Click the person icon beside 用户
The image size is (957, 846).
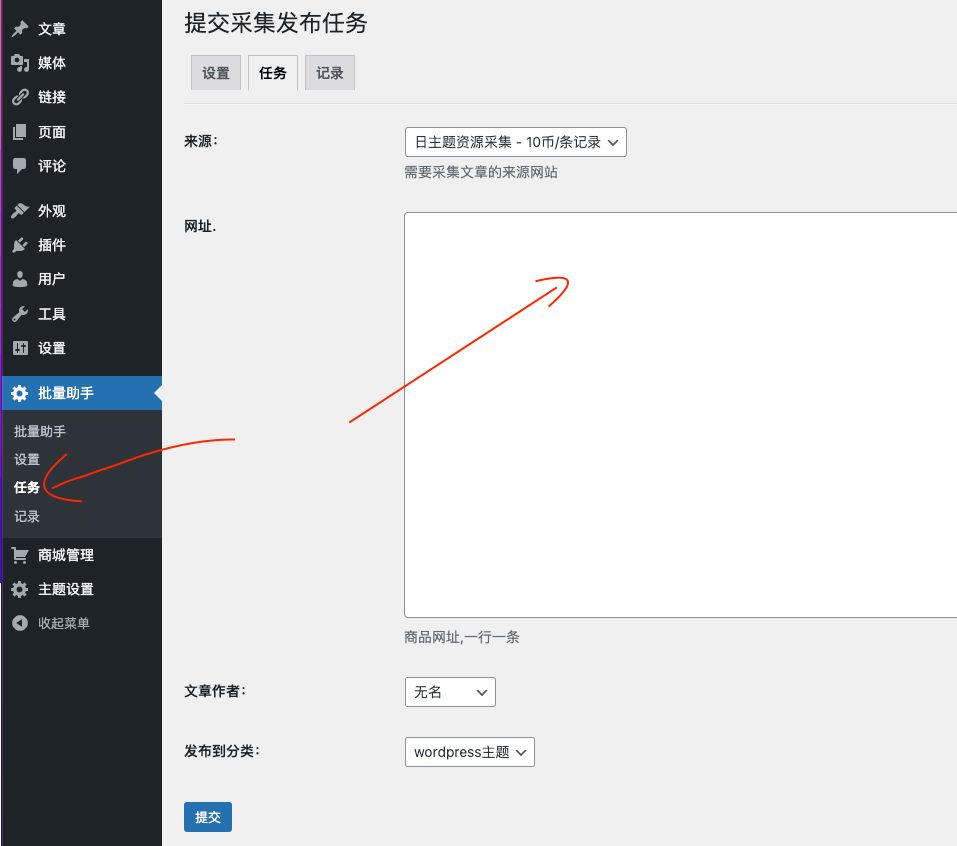20,280
